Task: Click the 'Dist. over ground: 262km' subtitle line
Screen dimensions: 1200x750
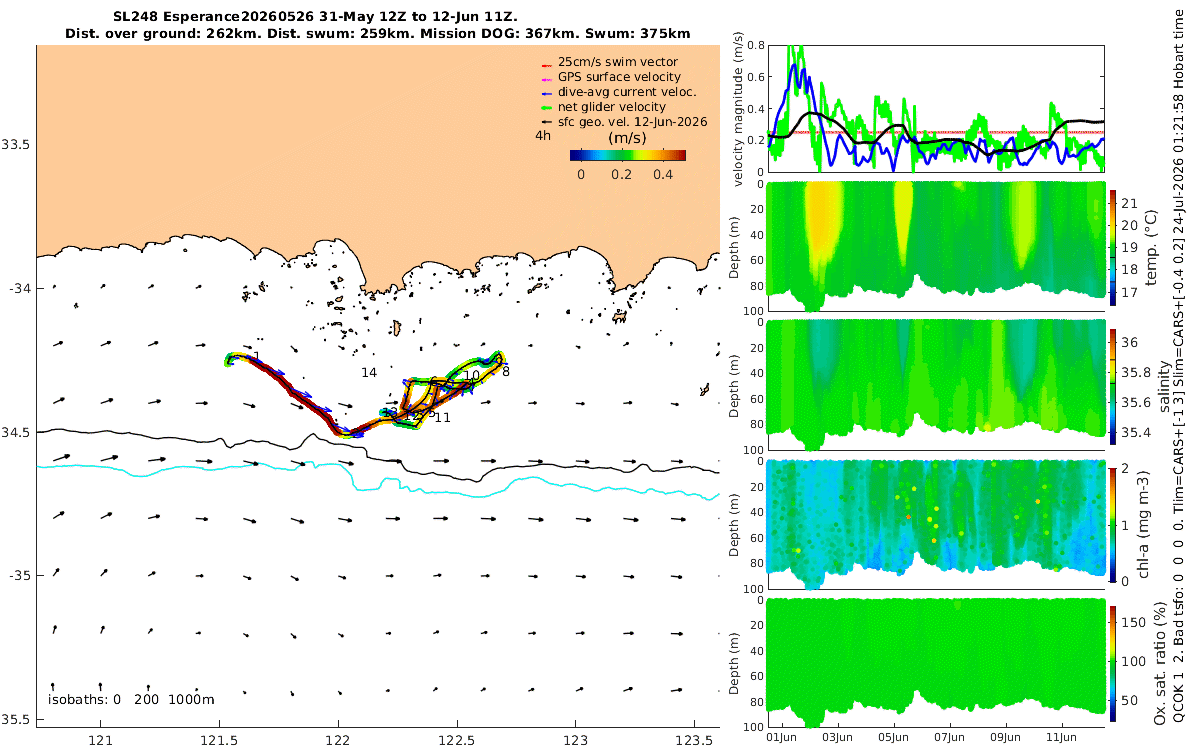Action: pyautogui.click(x=377, y=34)
